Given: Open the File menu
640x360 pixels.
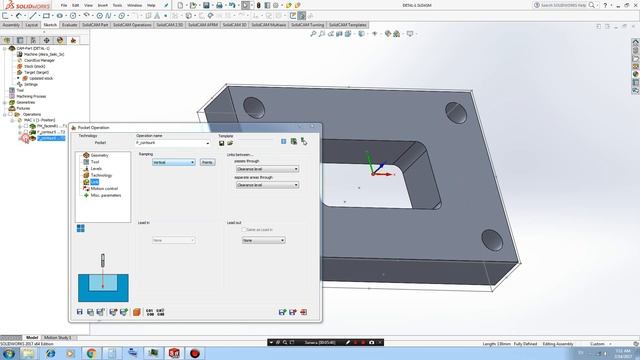Looking at the screenshot, I should tap(64, 5).
